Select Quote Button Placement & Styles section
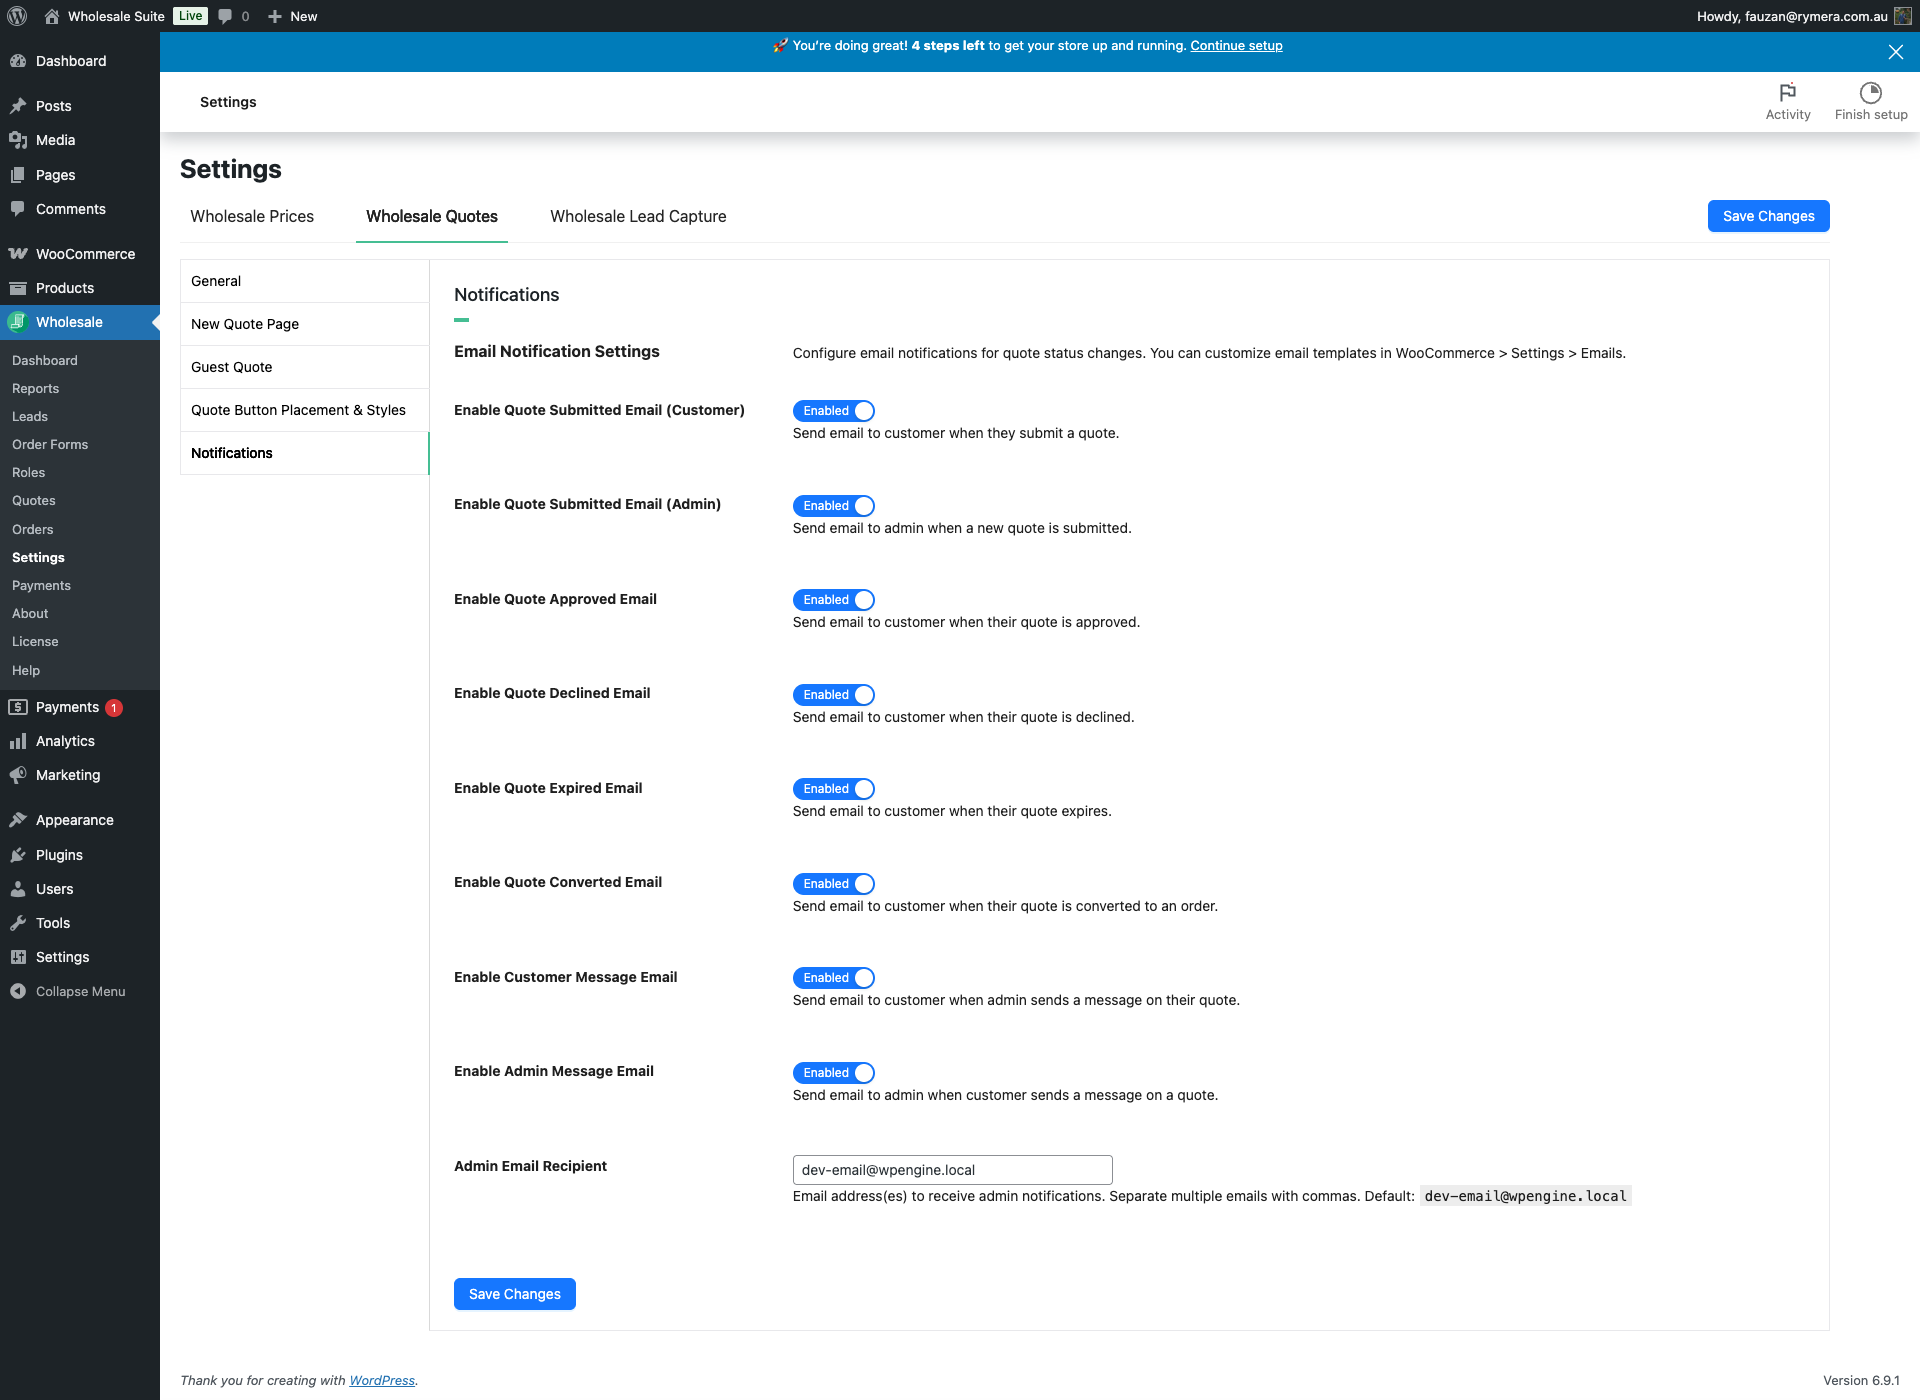1920x1400 pixels. [298, 410]
